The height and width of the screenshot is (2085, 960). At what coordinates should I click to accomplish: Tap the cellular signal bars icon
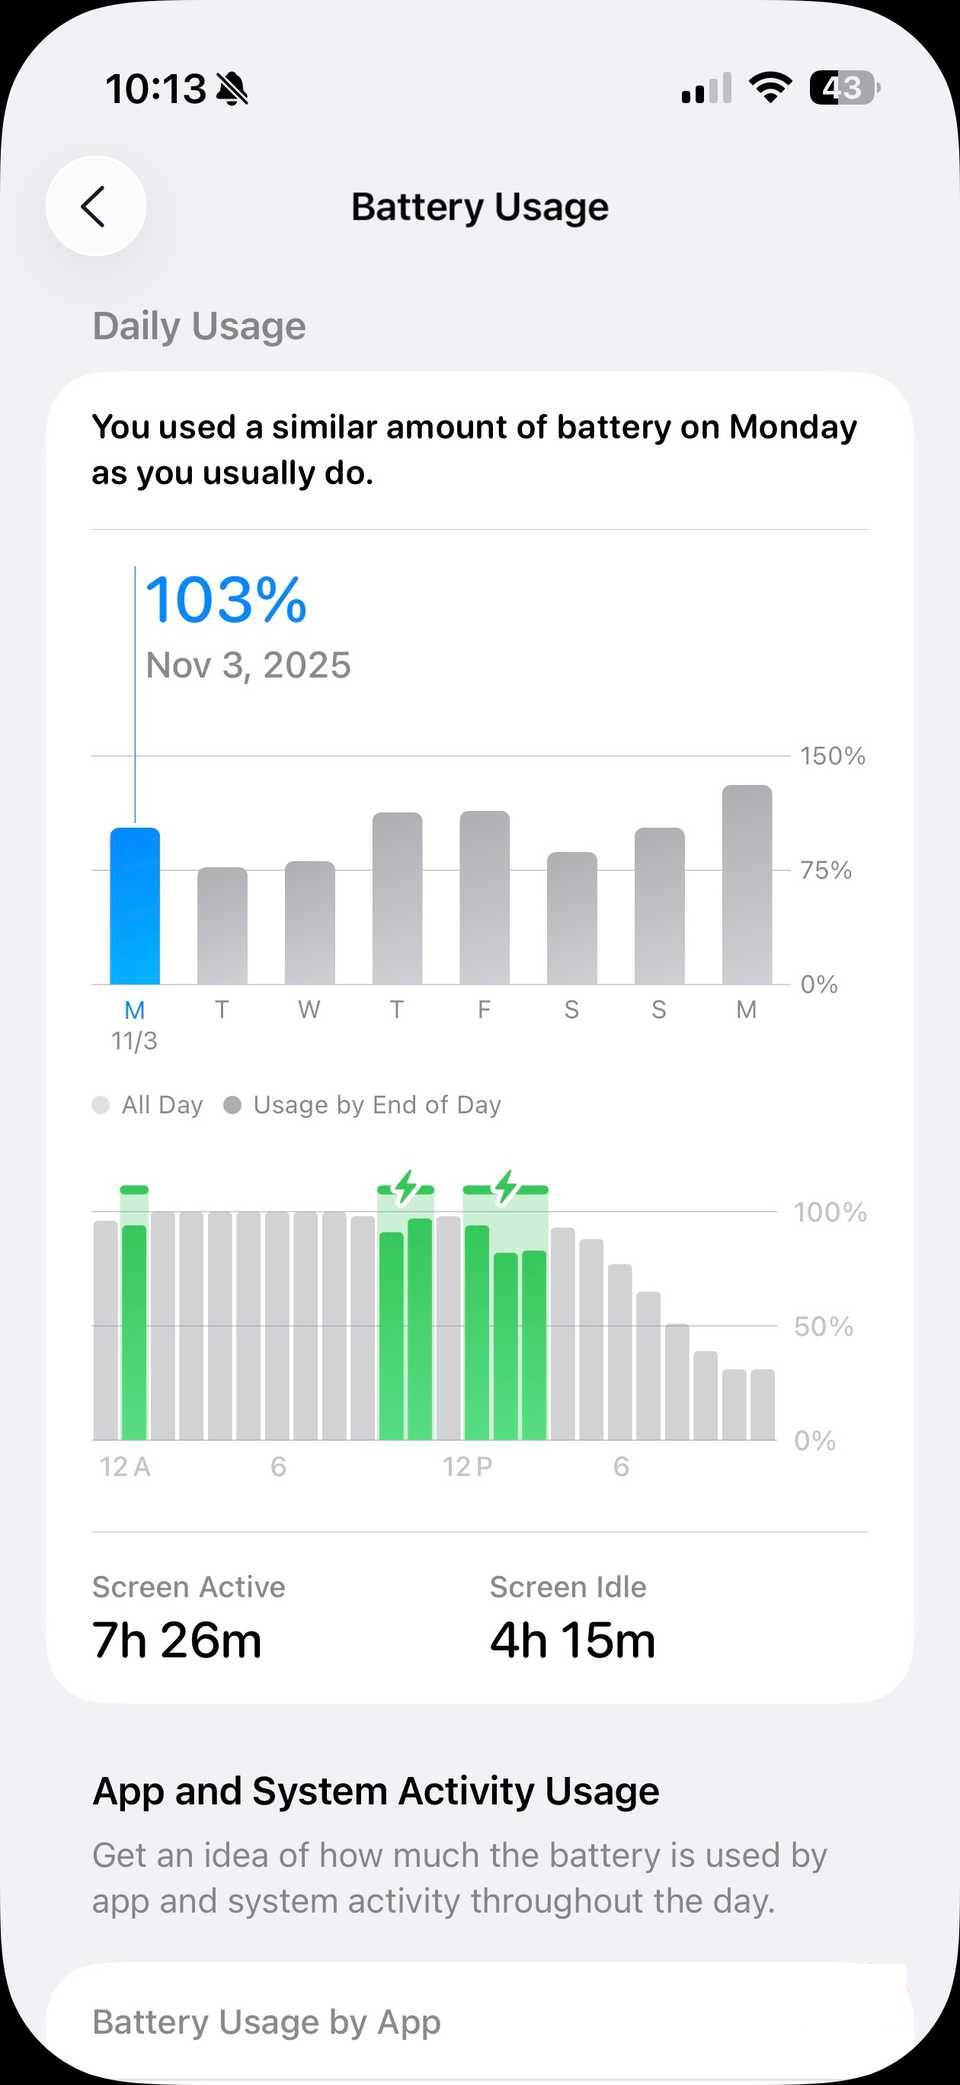(706, 89)
